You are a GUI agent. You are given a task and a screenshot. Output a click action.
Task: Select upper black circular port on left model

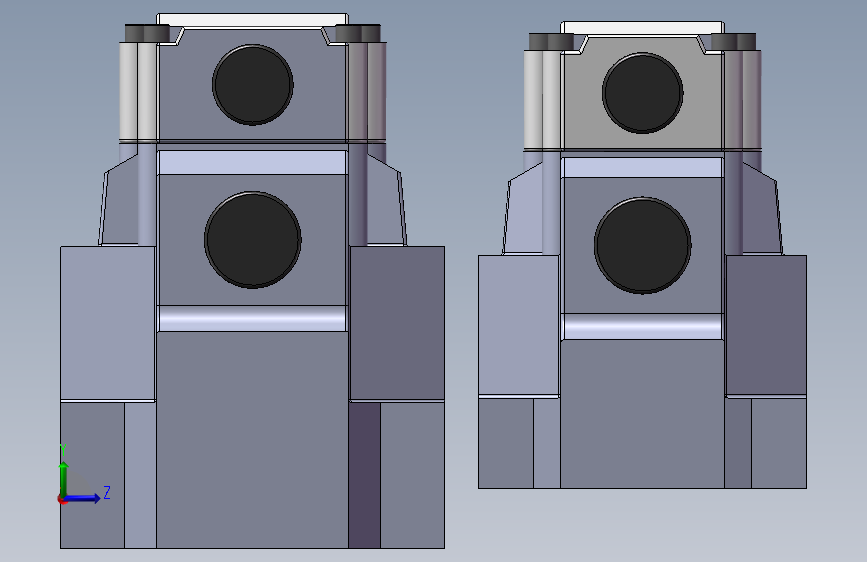(x=253, y=85)
